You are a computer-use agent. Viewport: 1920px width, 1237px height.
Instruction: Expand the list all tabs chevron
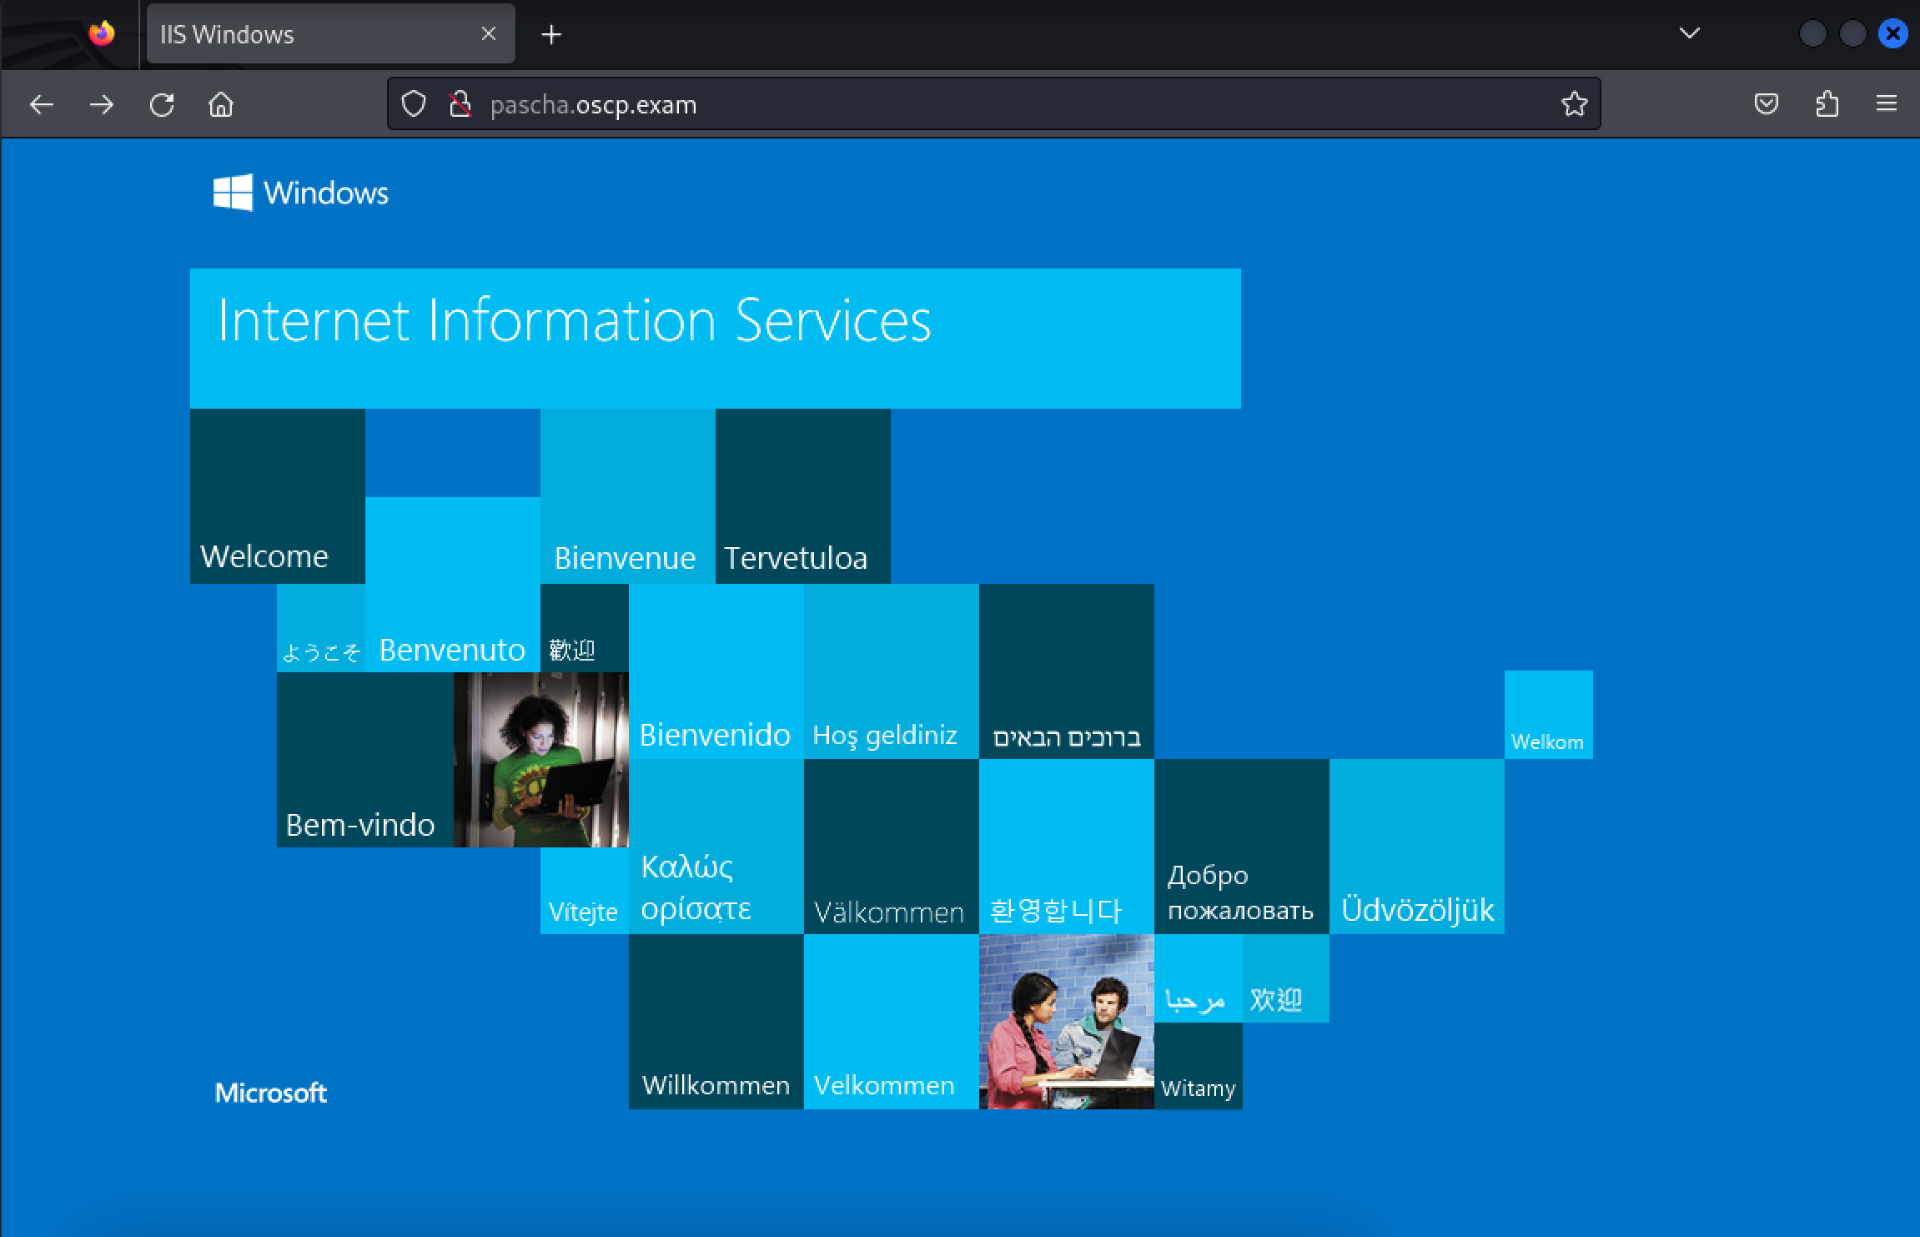(1689, 33)
